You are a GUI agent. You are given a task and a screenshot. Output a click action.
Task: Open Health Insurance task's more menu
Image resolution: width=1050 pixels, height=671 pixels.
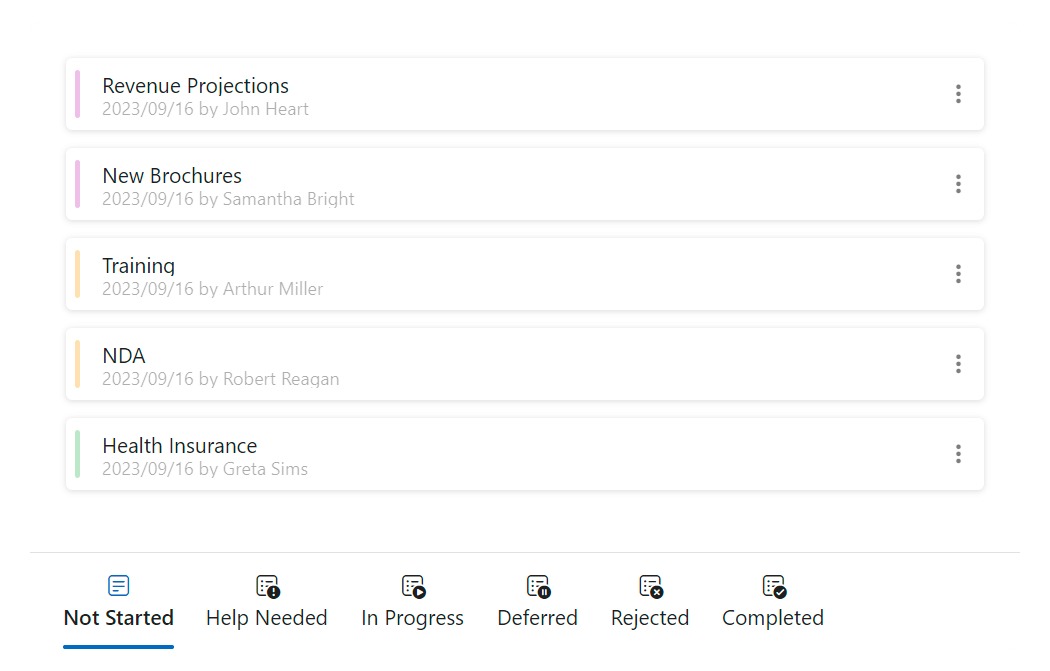tap(958, 454)
